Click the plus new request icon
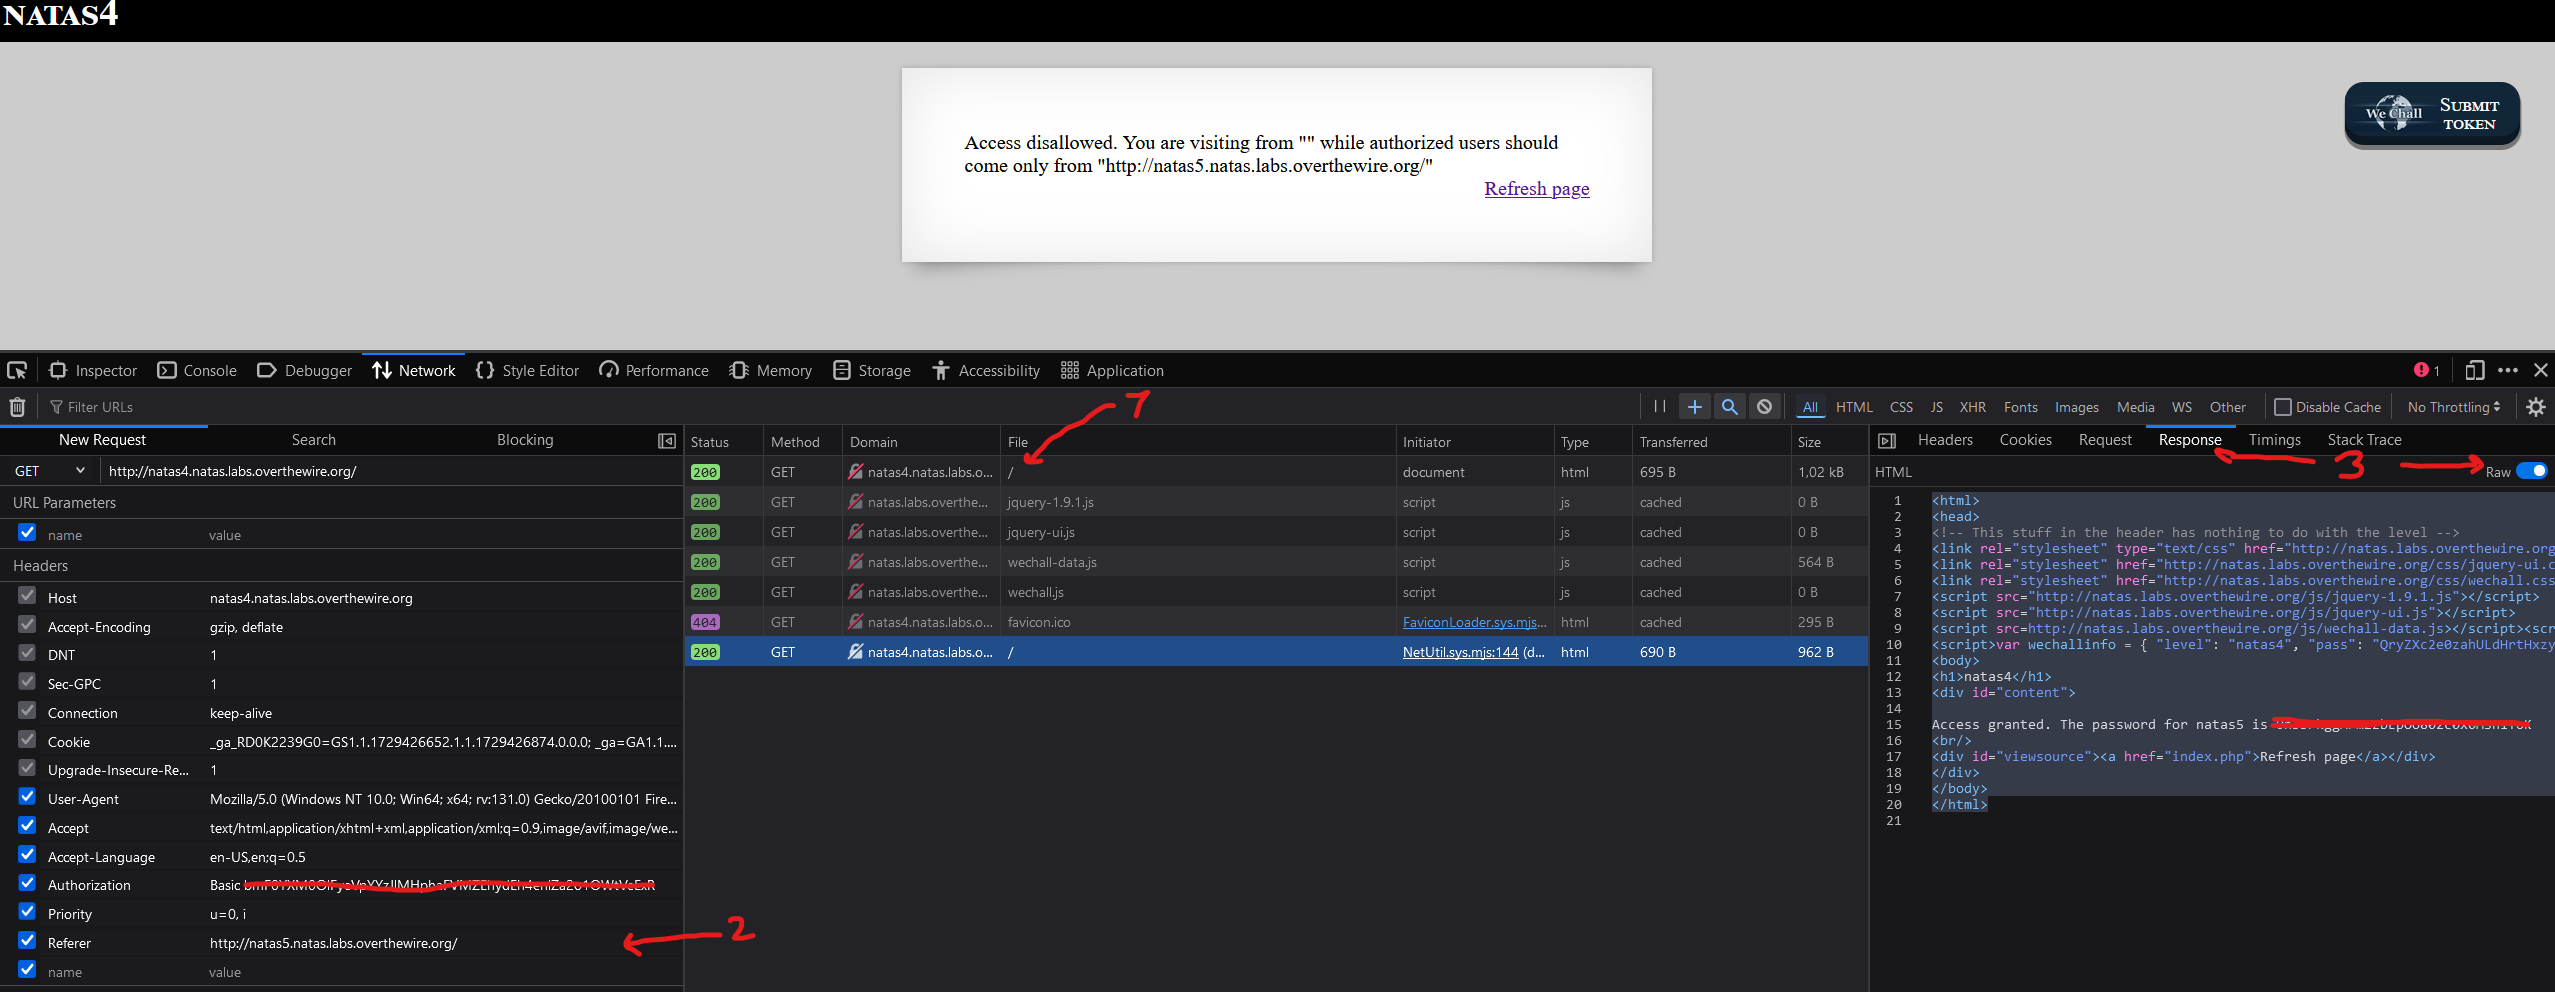The image size is (2555, 992). 1695,407
